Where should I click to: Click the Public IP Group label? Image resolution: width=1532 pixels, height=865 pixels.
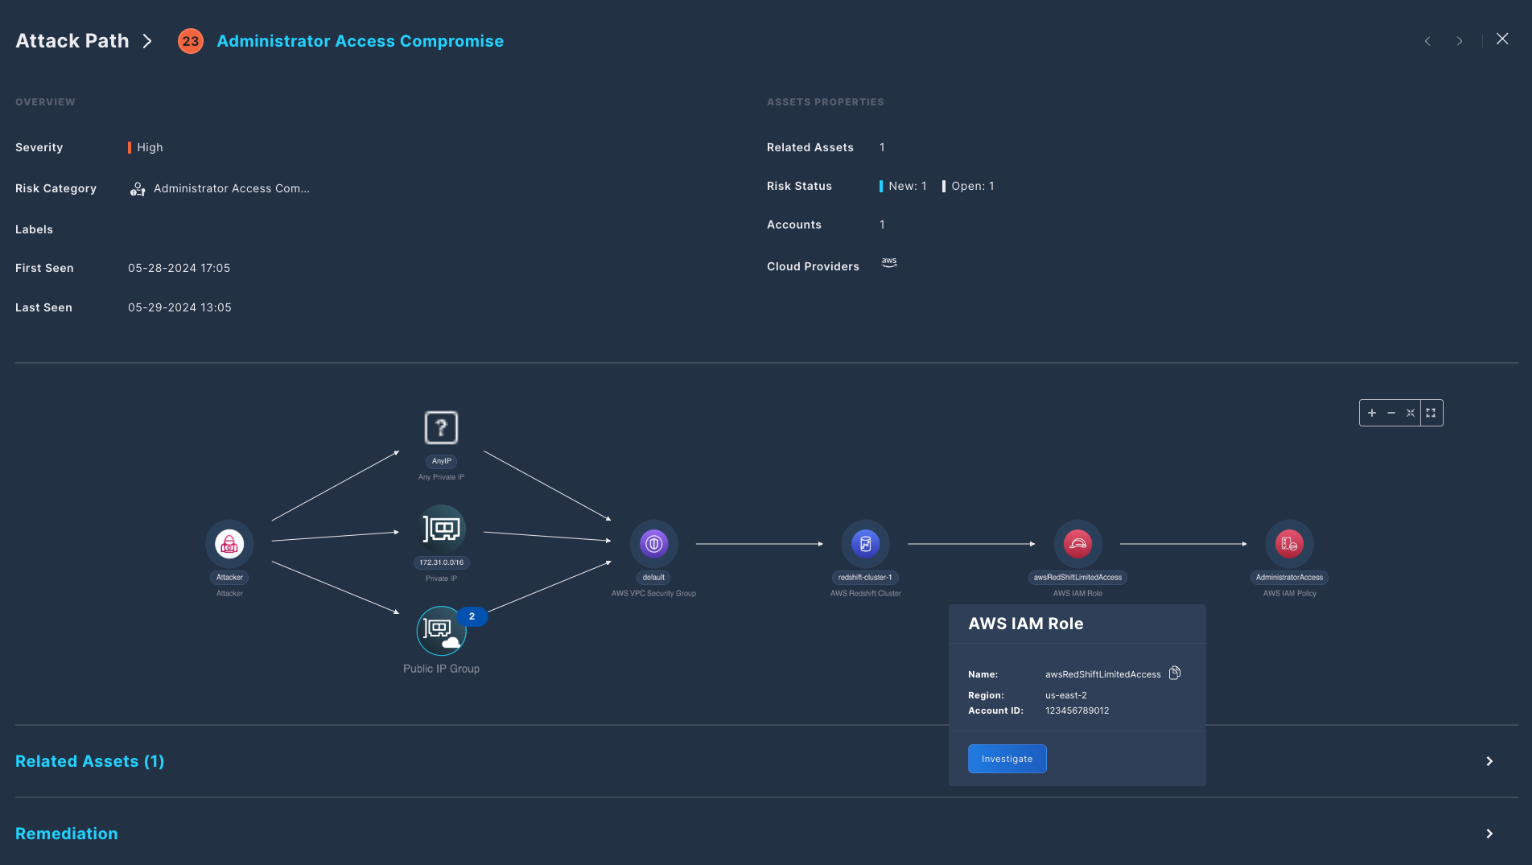click(x=441, y=669)
